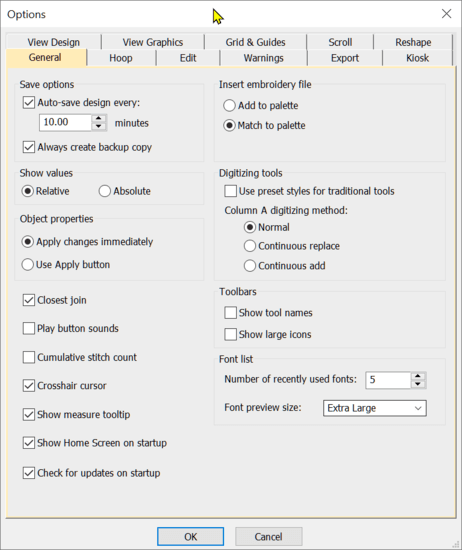Decrease number of recently used fonts
The image size is (462, 550).
[x=418, y=384]
